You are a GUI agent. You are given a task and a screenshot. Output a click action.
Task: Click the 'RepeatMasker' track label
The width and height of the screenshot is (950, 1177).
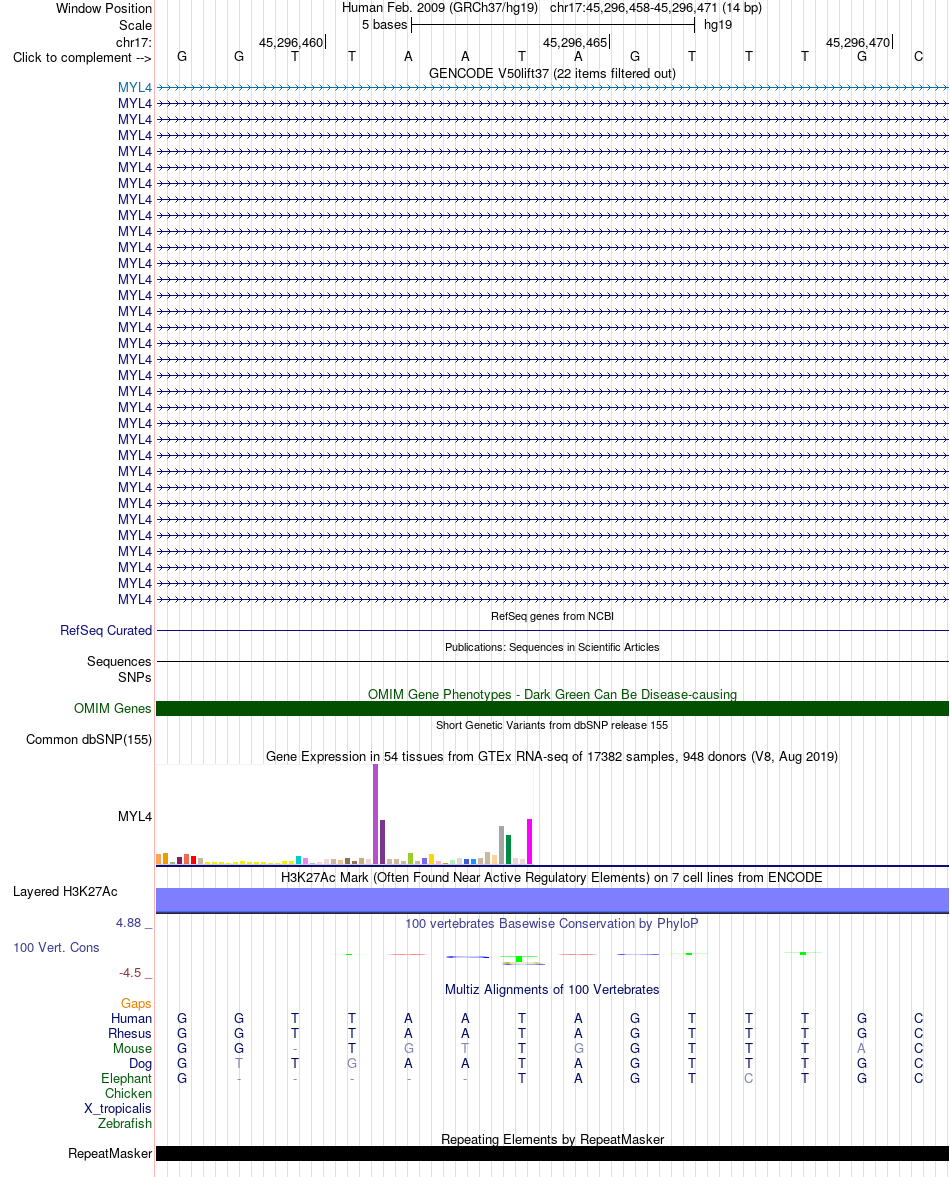[110, 1154]
